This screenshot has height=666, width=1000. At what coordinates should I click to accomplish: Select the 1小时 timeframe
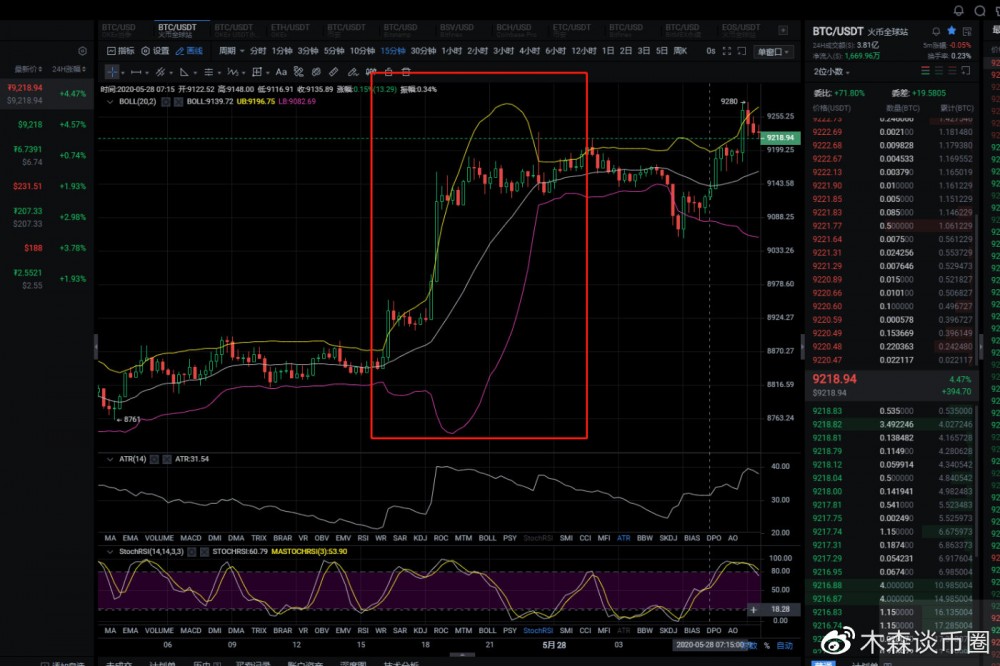pyautogui.click(x=451, y=51)
